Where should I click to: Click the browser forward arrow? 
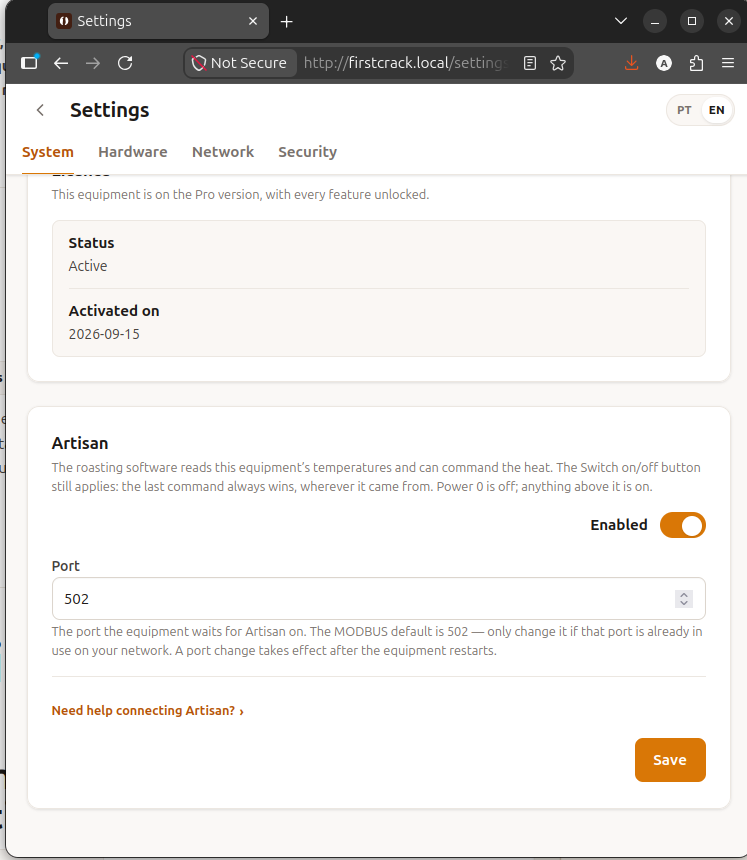pos(93,63)
